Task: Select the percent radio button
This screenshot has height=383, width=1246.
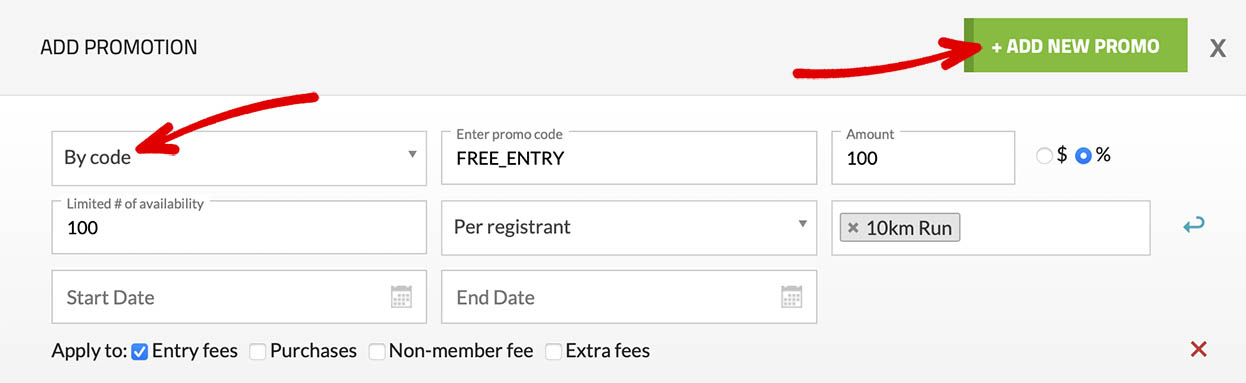Action: point(1083,156)
